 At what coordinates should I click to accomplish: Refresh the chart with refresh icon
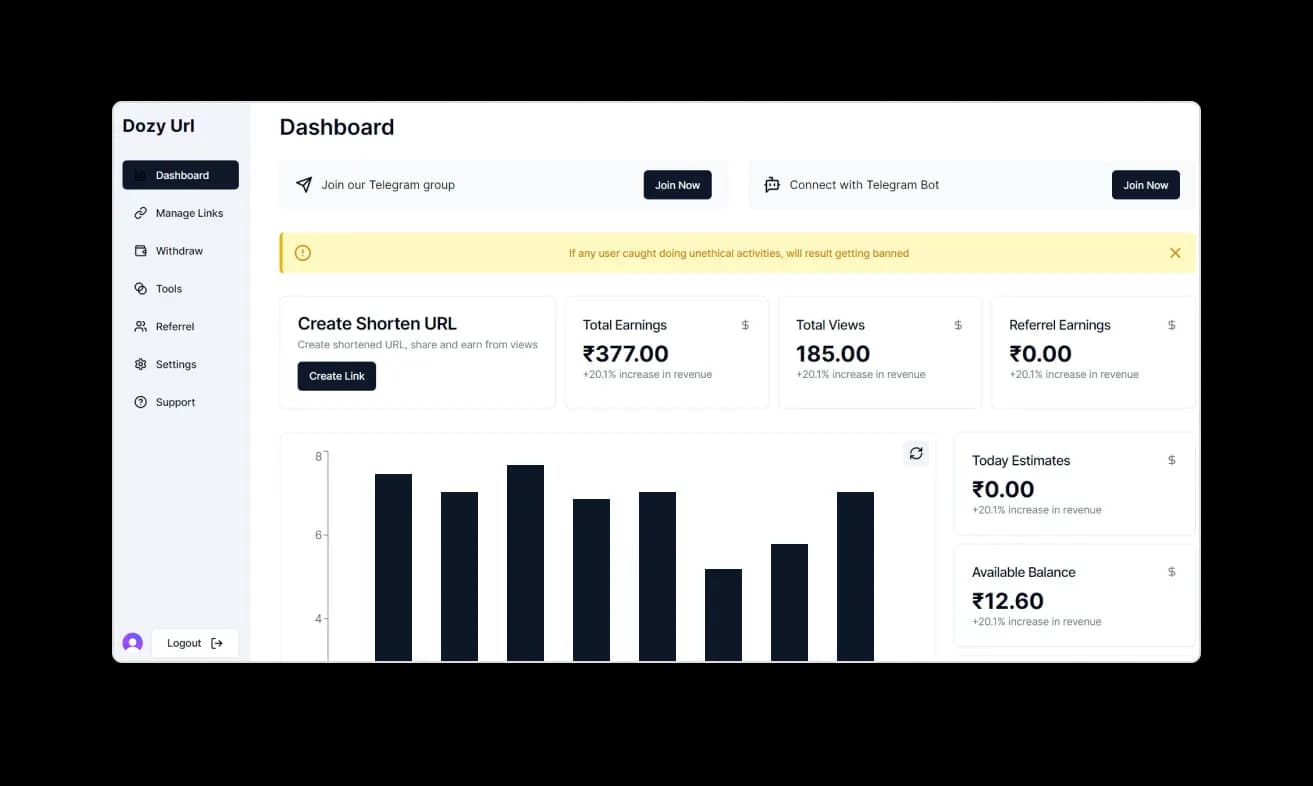click(x=916, y=453)
